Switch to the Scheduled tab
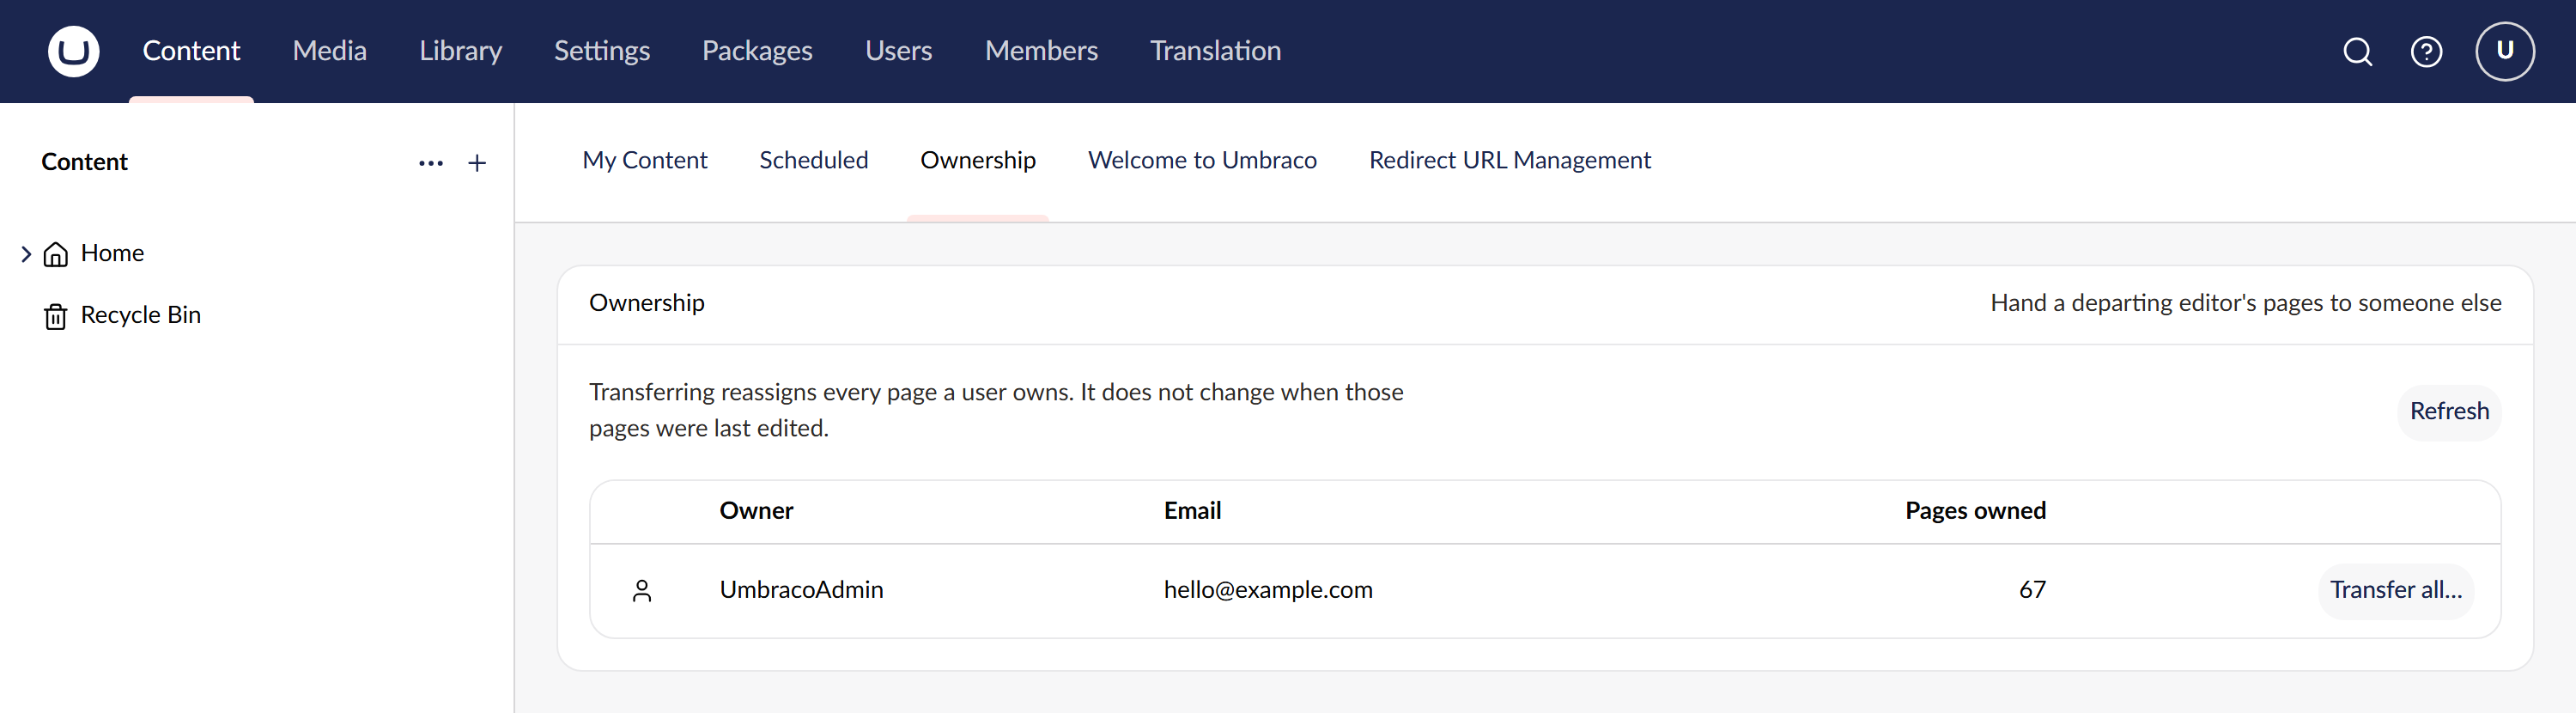 point(813,160)
